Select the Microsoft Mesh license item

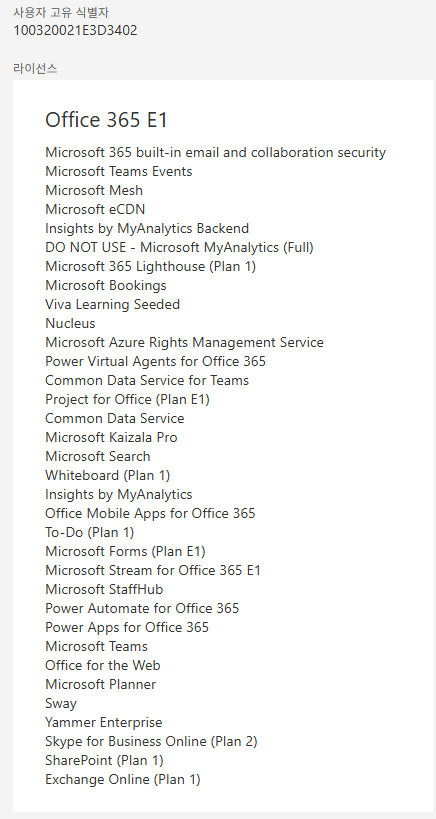tap(94, 191)
